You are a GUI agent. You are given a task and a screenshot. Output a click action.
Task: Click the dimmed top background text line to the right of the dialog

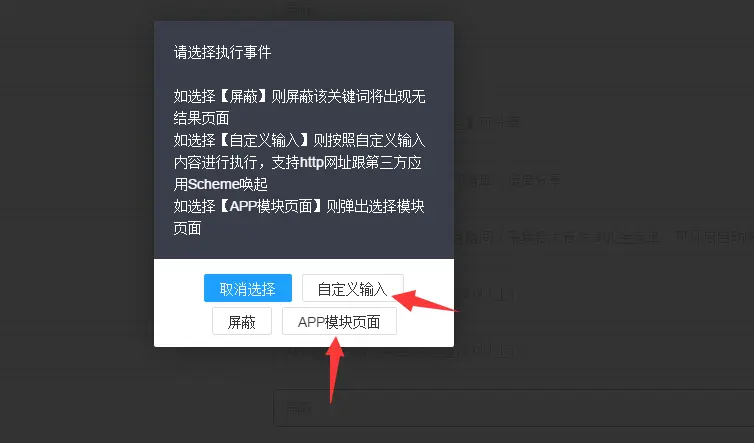click(487, 122)
